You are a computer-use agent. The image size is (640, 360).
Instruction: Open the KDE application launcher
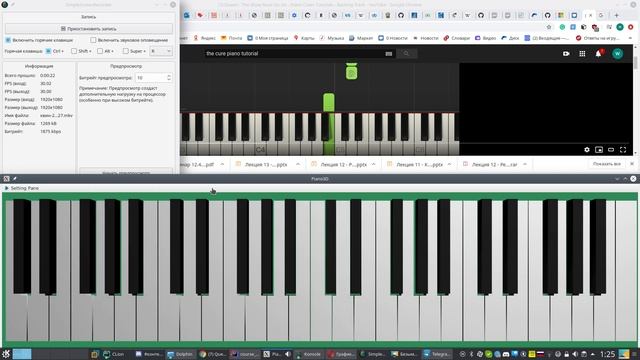click(6, 354)
